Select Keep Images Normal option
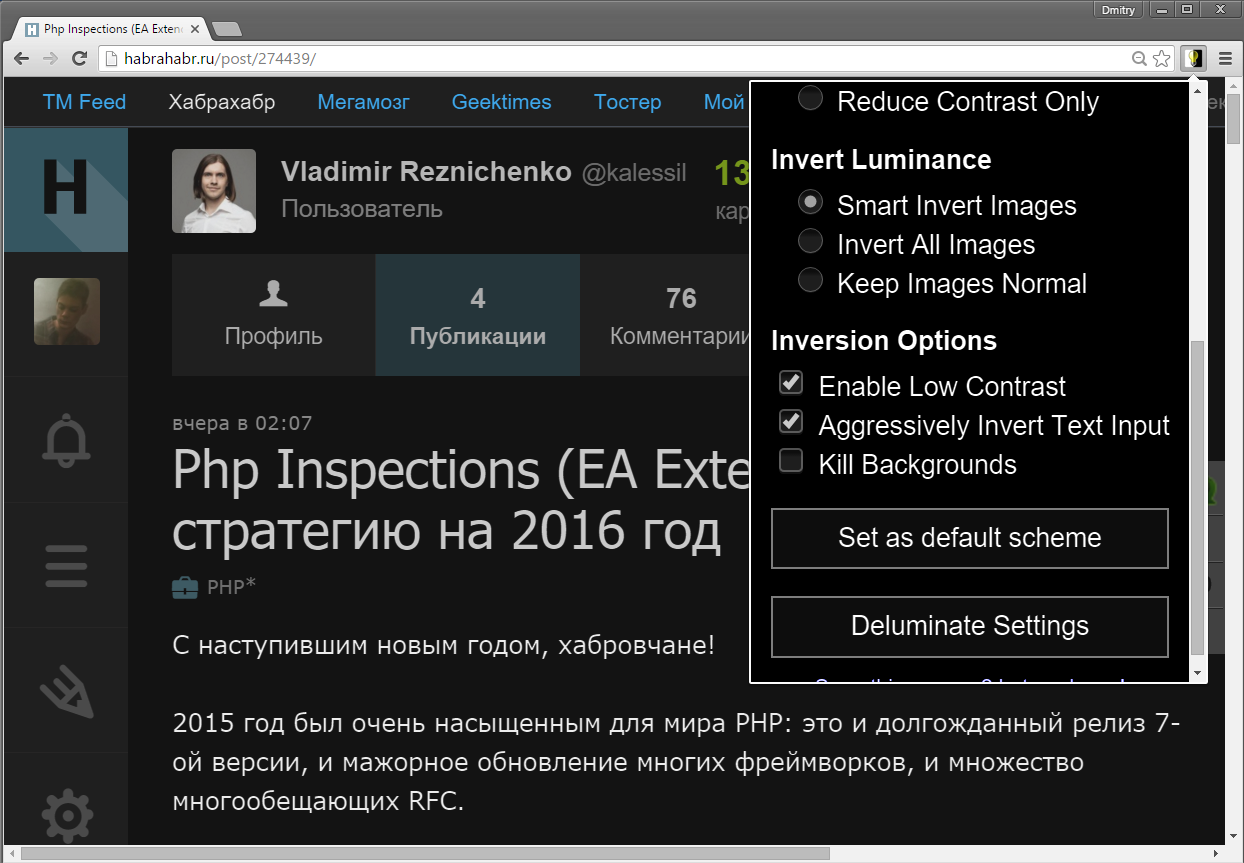Viewport: 1244px width, 863px height. click(810, 281)
